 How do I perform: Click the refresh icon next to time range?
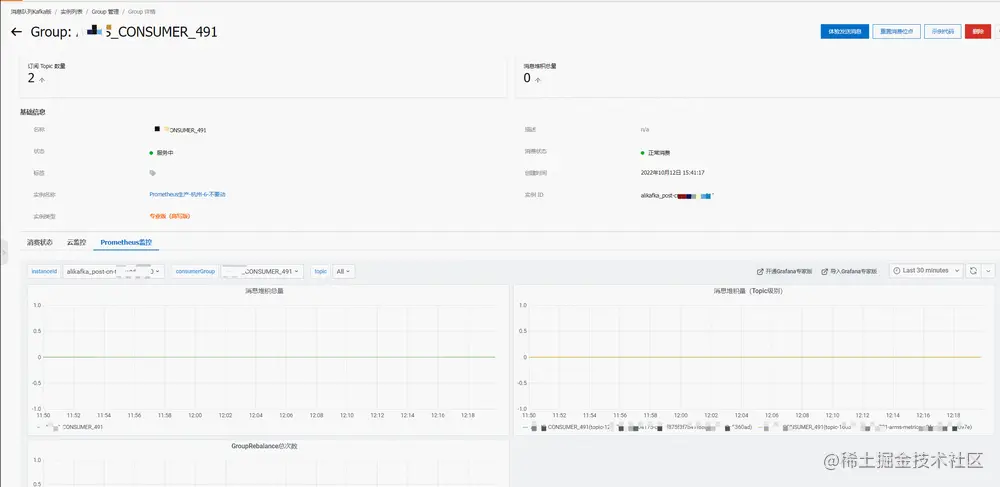(973, 271)
